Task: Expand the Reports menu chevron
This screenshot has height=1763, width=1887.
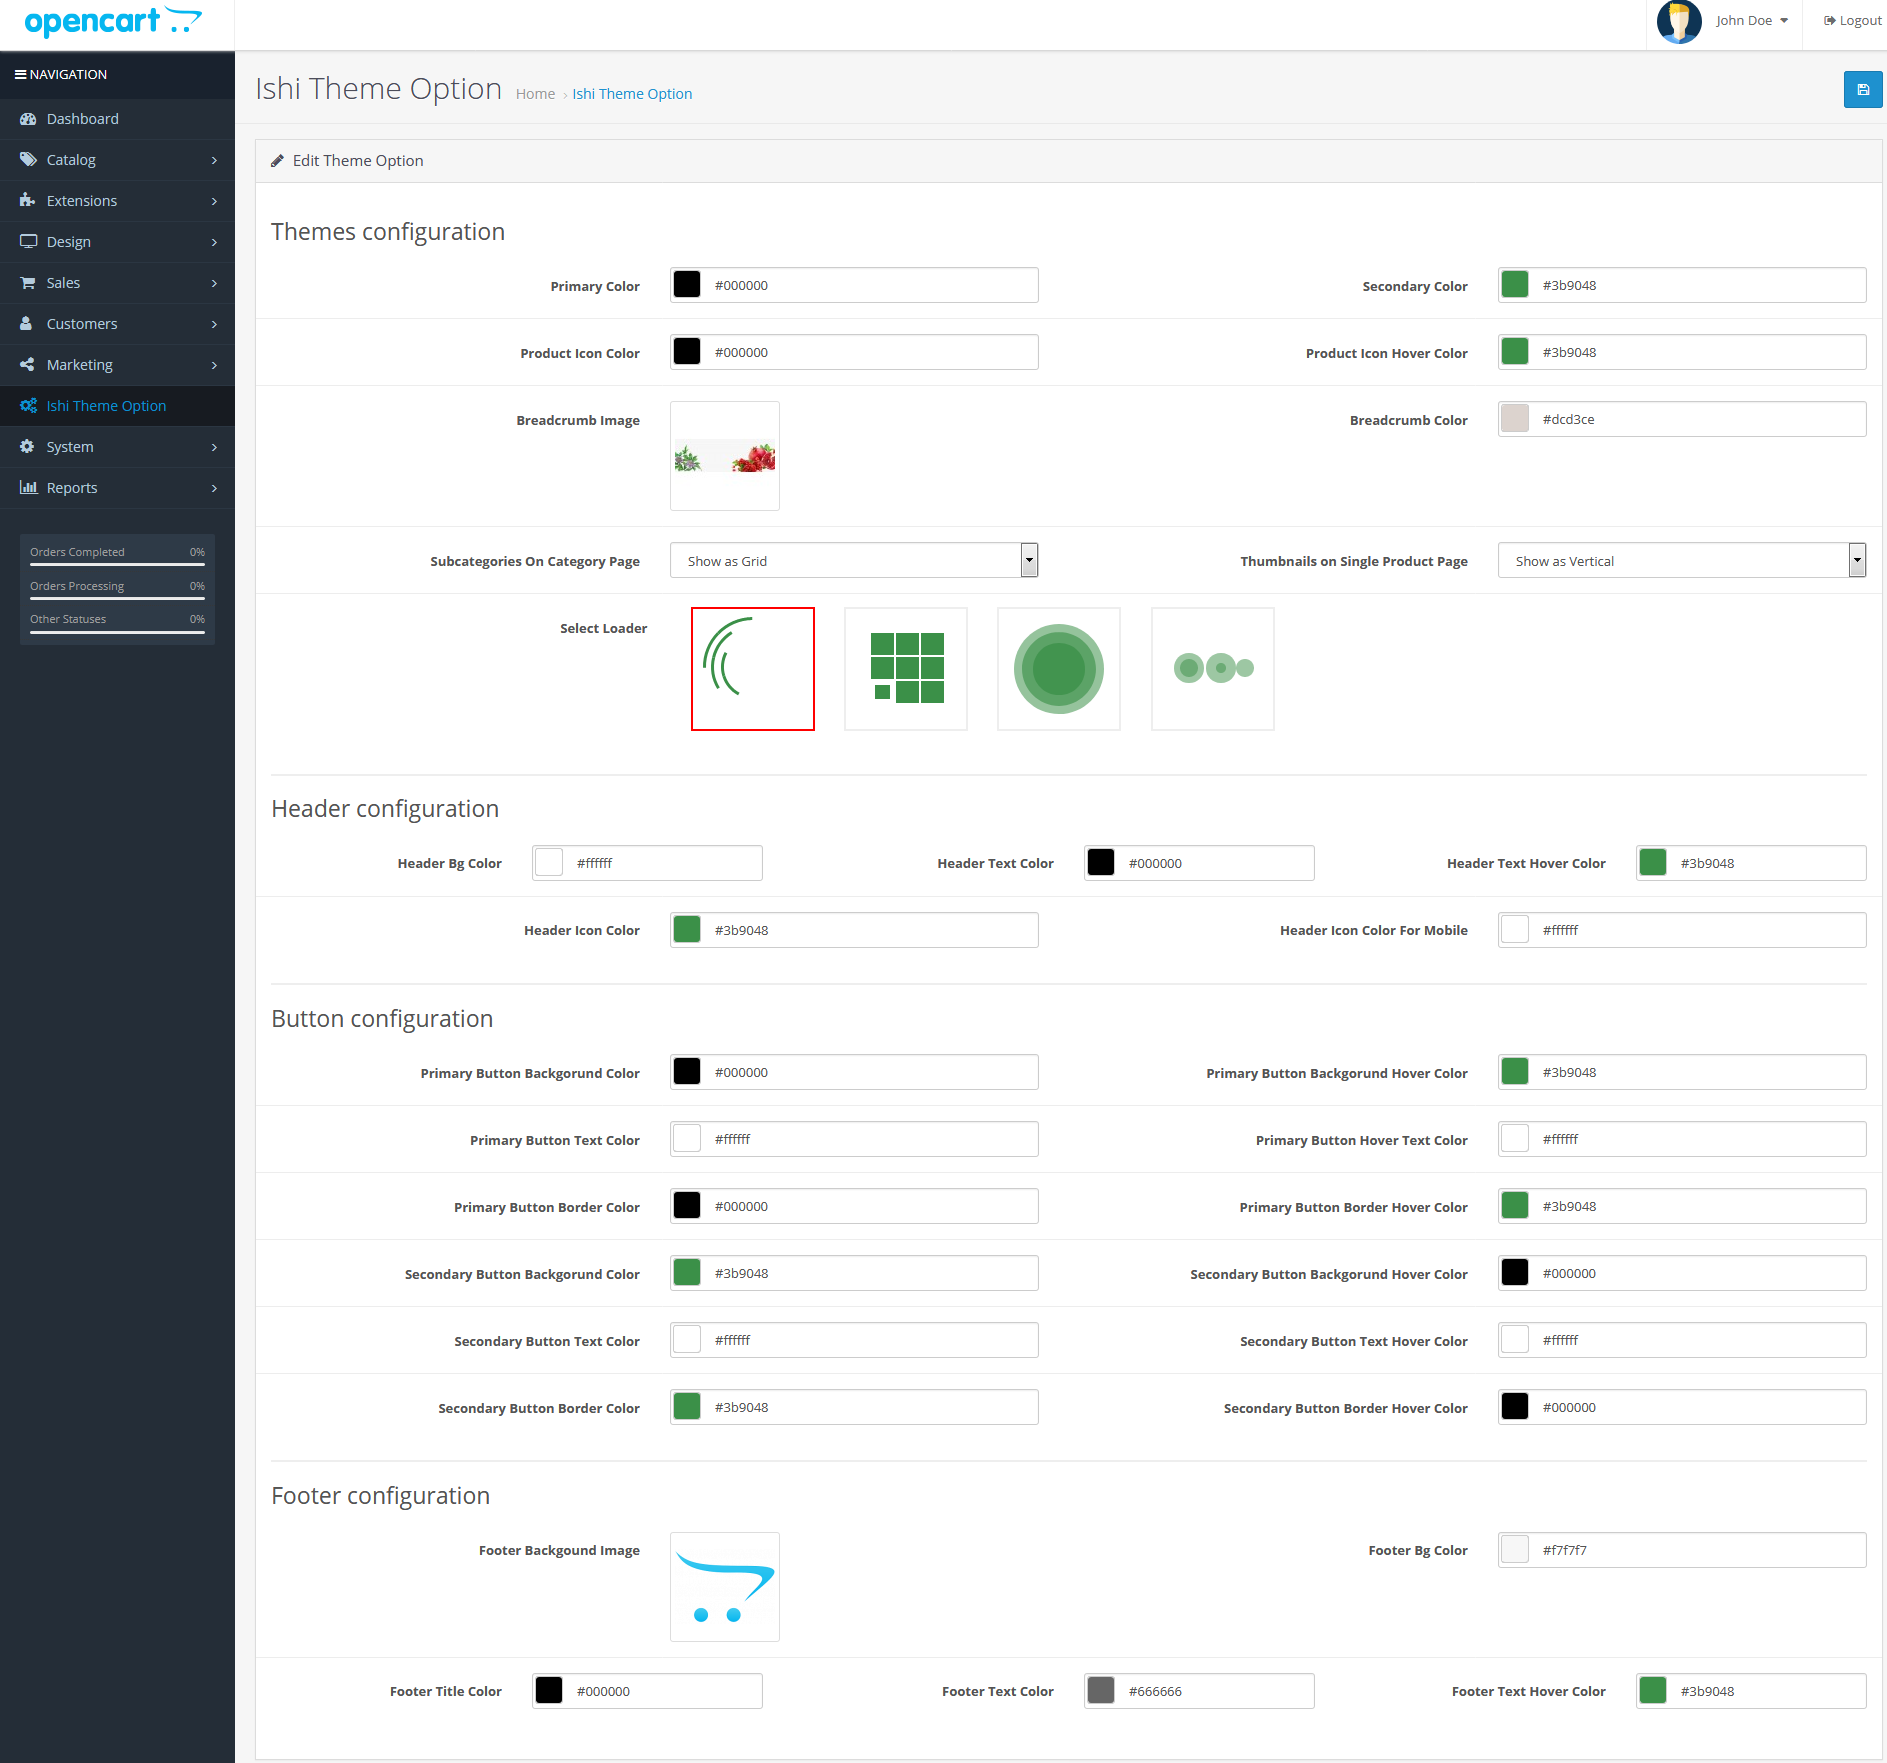Action: click(214, 488)
